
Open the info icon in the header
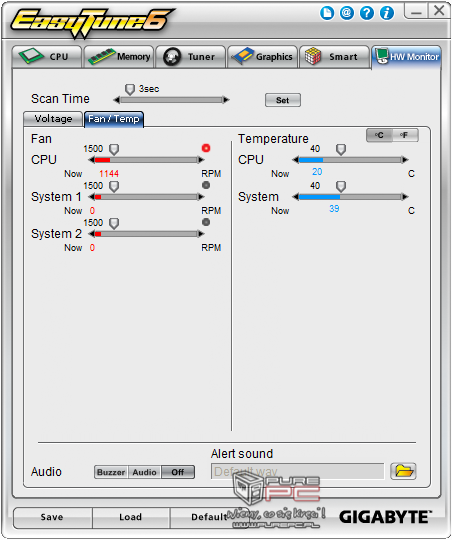(387, 13)
